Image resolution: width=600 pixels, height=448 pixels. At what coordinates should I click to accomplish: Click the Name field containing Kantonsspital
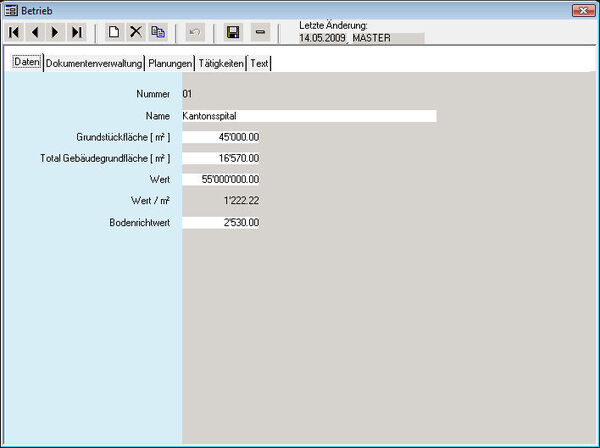pyautogui.click(x=308, y=116)
